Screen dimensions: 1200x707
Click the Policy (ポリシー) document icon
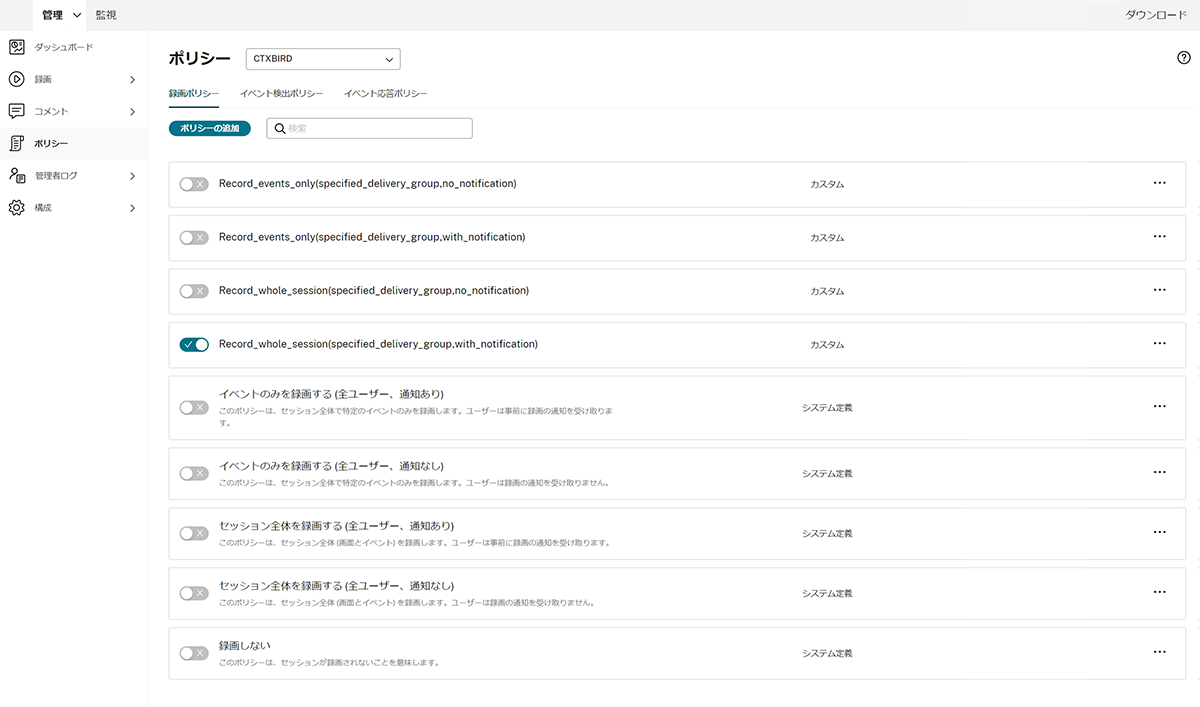pyautogui.click(x=17, y=144)
